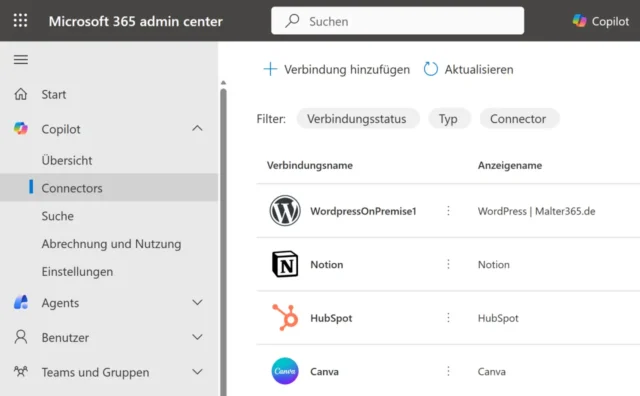This screenshot has height=396, width=640.
Task: Open the Canva connection name
Action: point(324,372)
